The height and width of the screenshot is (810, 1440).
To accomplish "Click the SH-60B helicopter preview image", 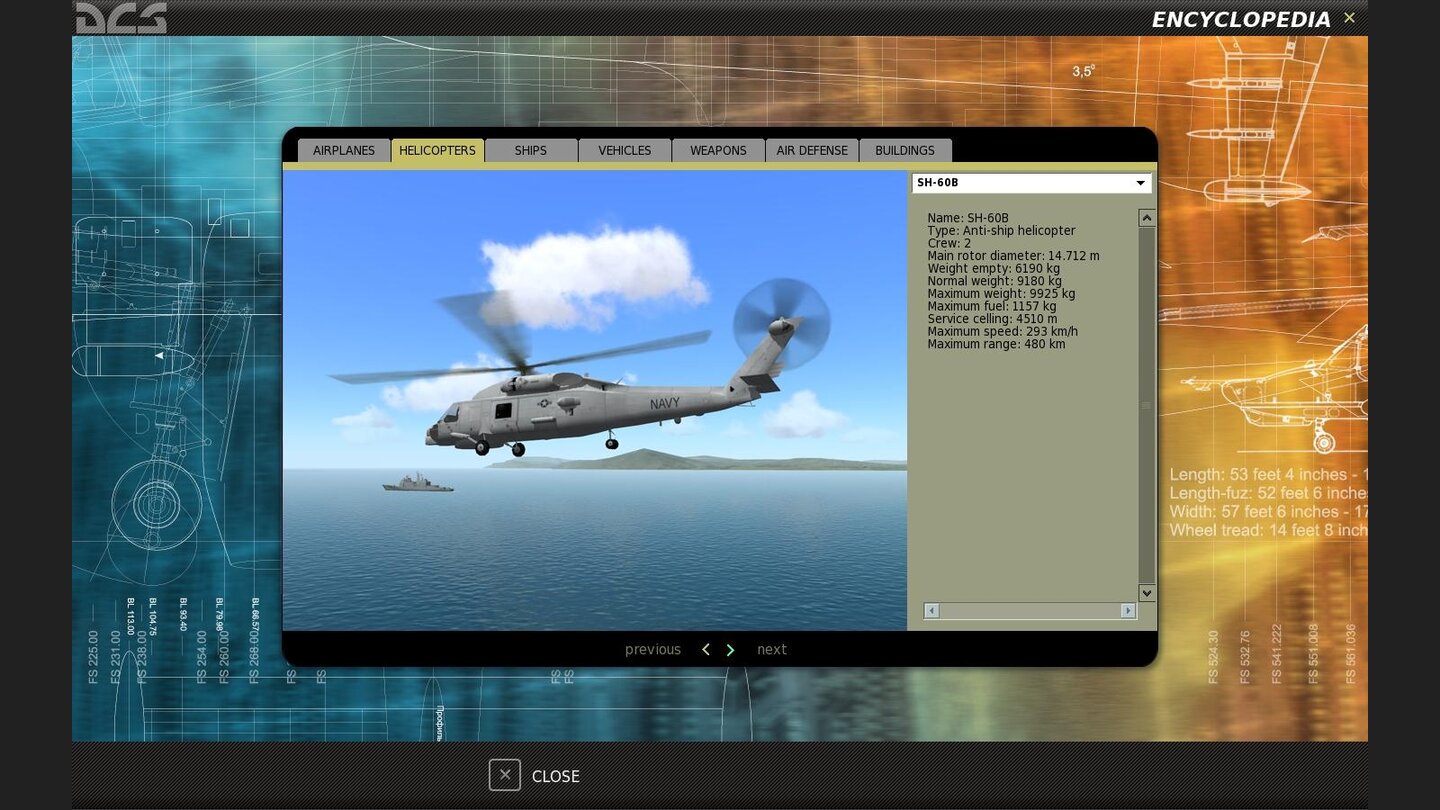I will pos(595,400).
